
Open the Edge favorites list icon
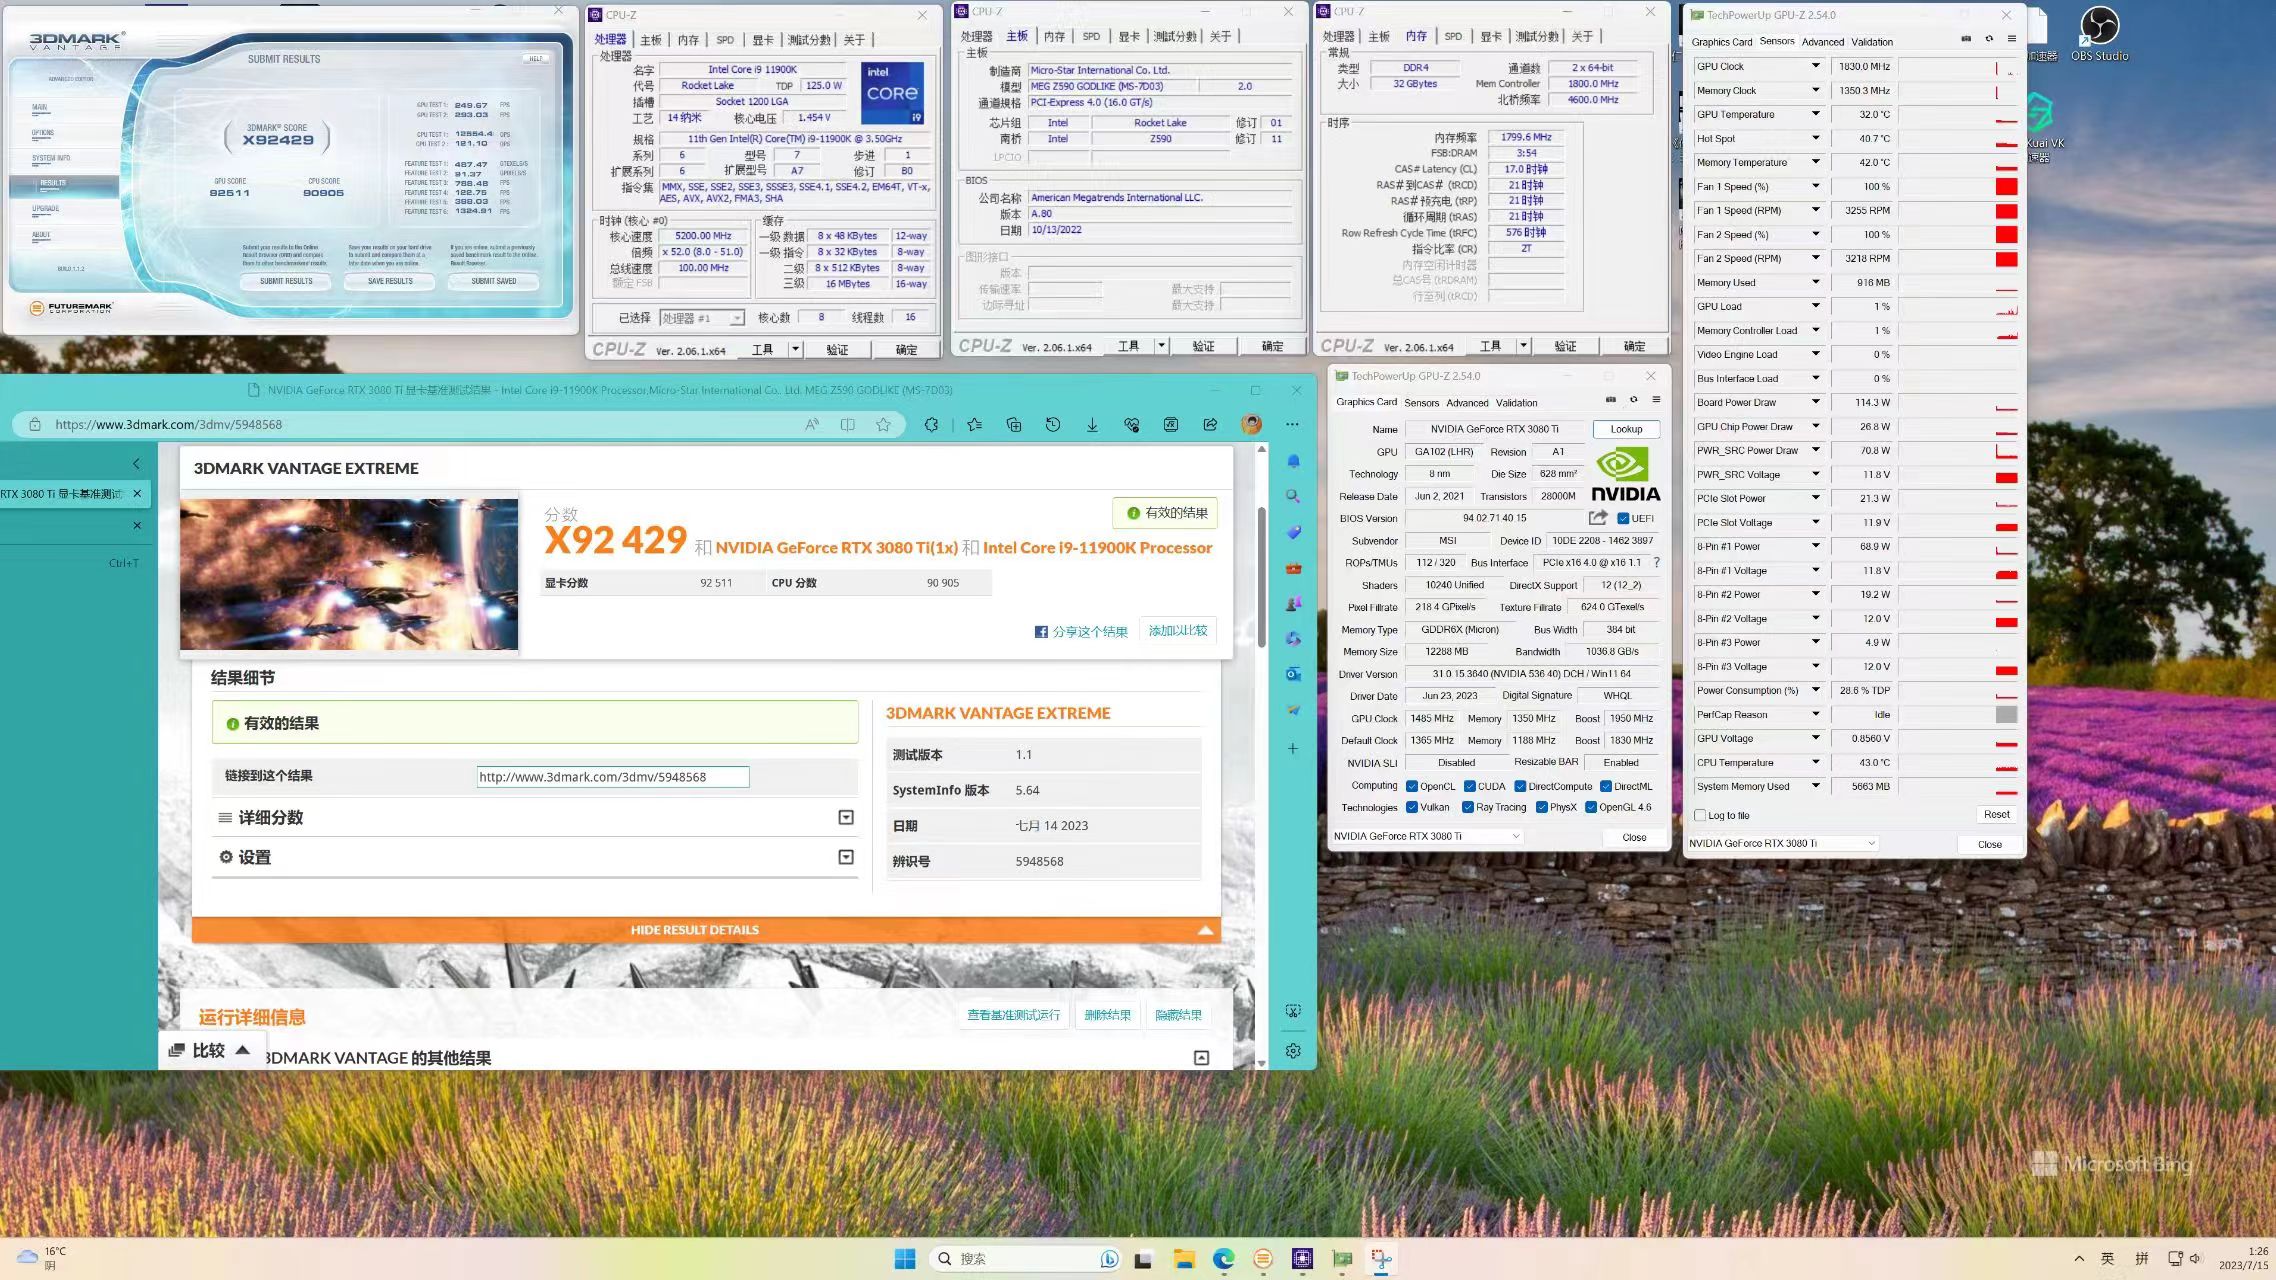tap(974, 424)
